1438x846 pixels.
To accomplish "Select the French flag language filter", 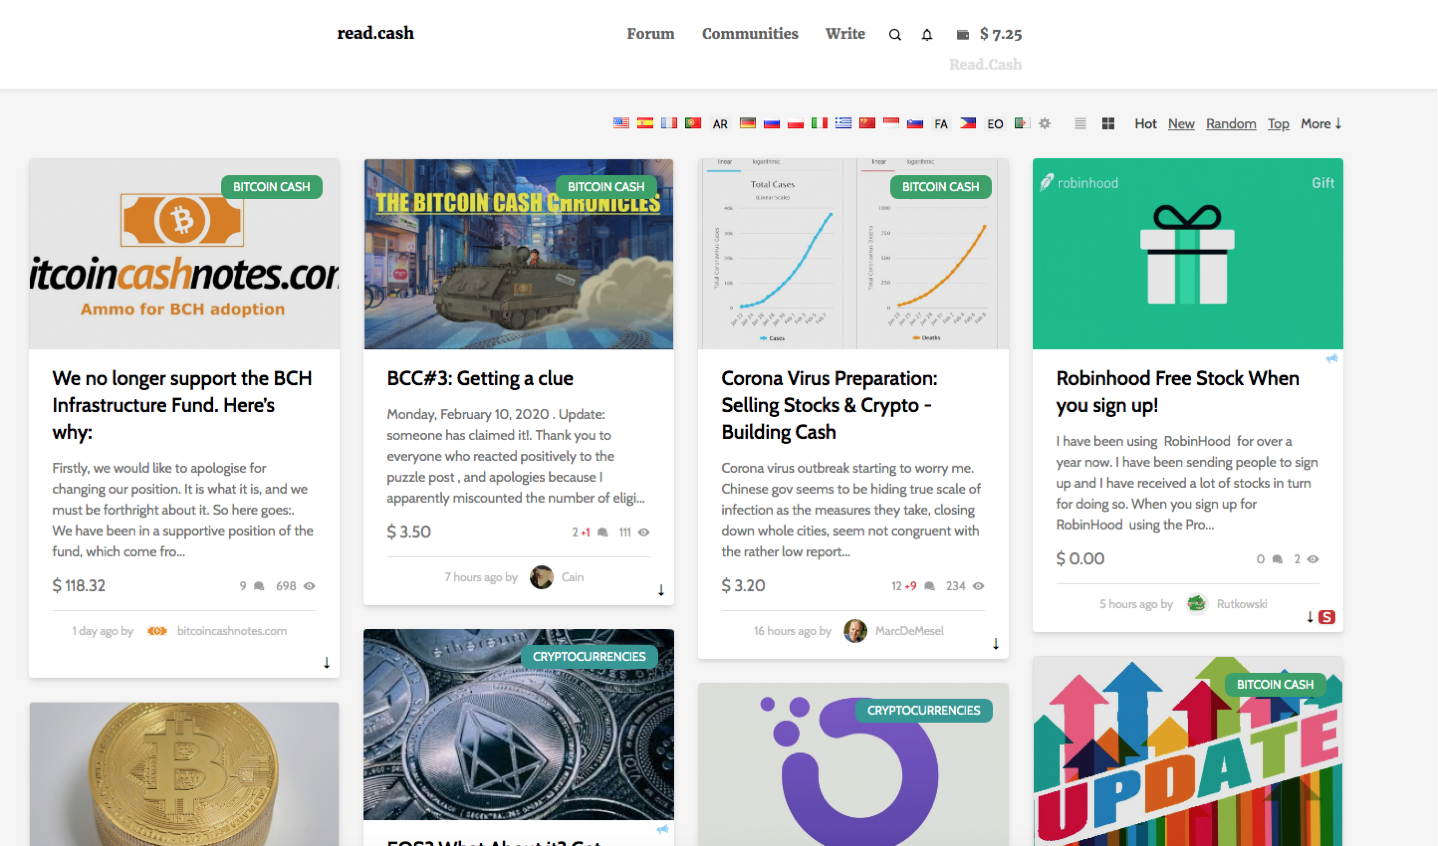I will point(669,123).
